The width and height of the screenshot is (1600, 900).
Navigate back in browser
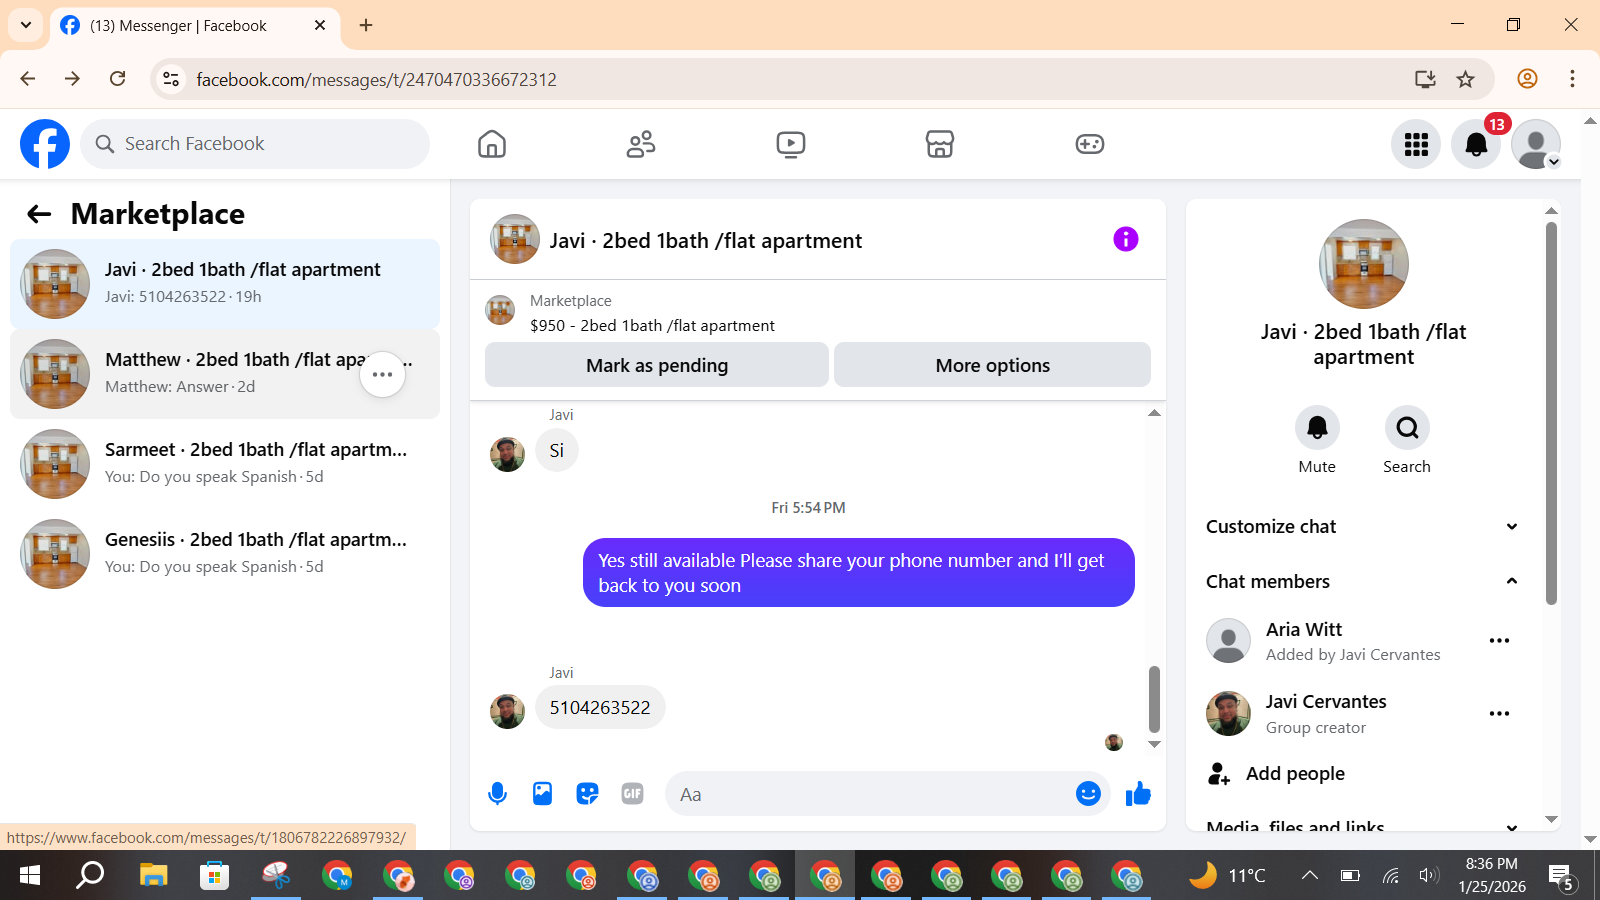point(28,79)
